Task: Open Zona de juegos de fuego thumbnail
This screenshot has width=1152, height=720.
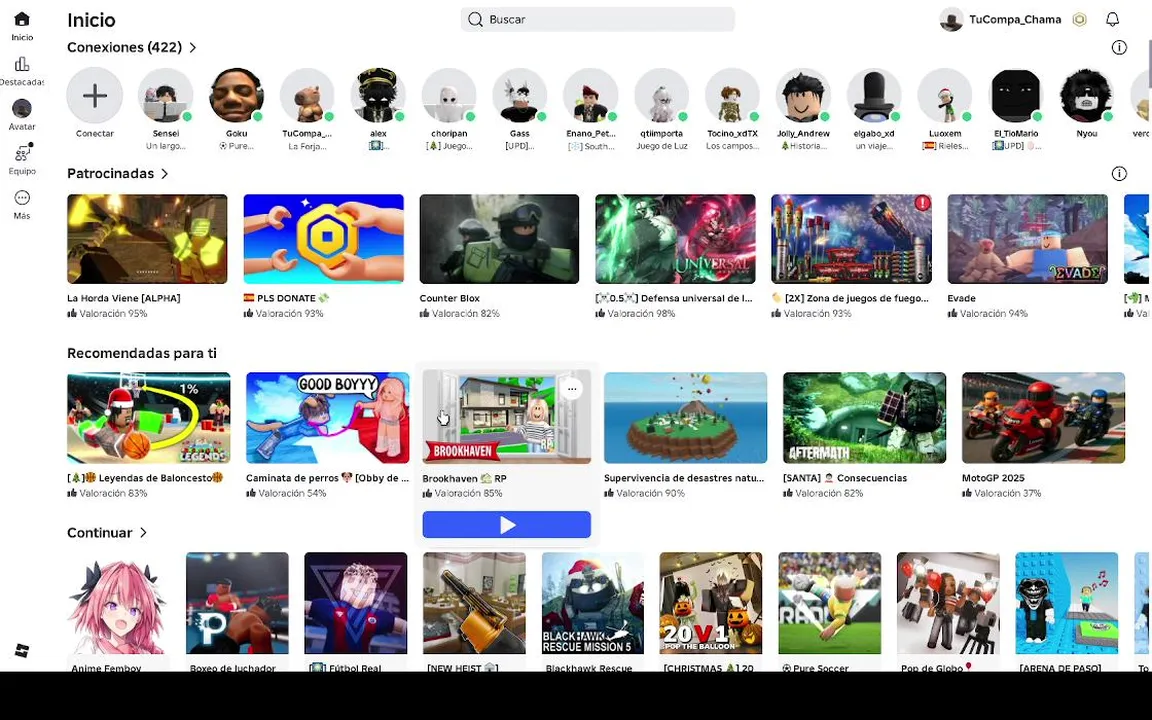Action: click(852, 239)
